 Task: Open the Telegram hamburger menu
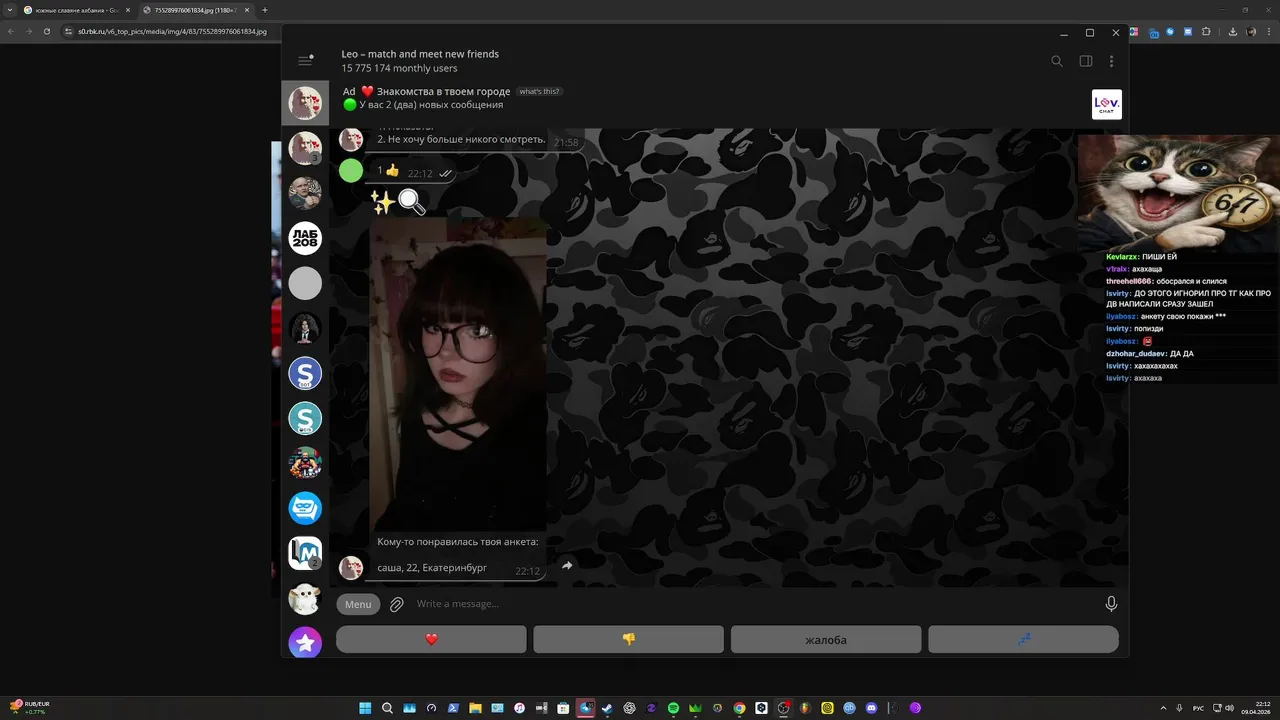(305, 61)
